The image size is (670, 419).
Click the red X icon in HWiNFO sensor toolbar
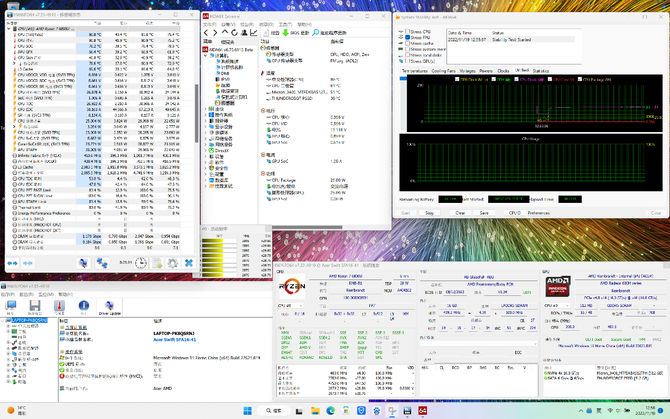pyautogui.click(x=188, y=263)
